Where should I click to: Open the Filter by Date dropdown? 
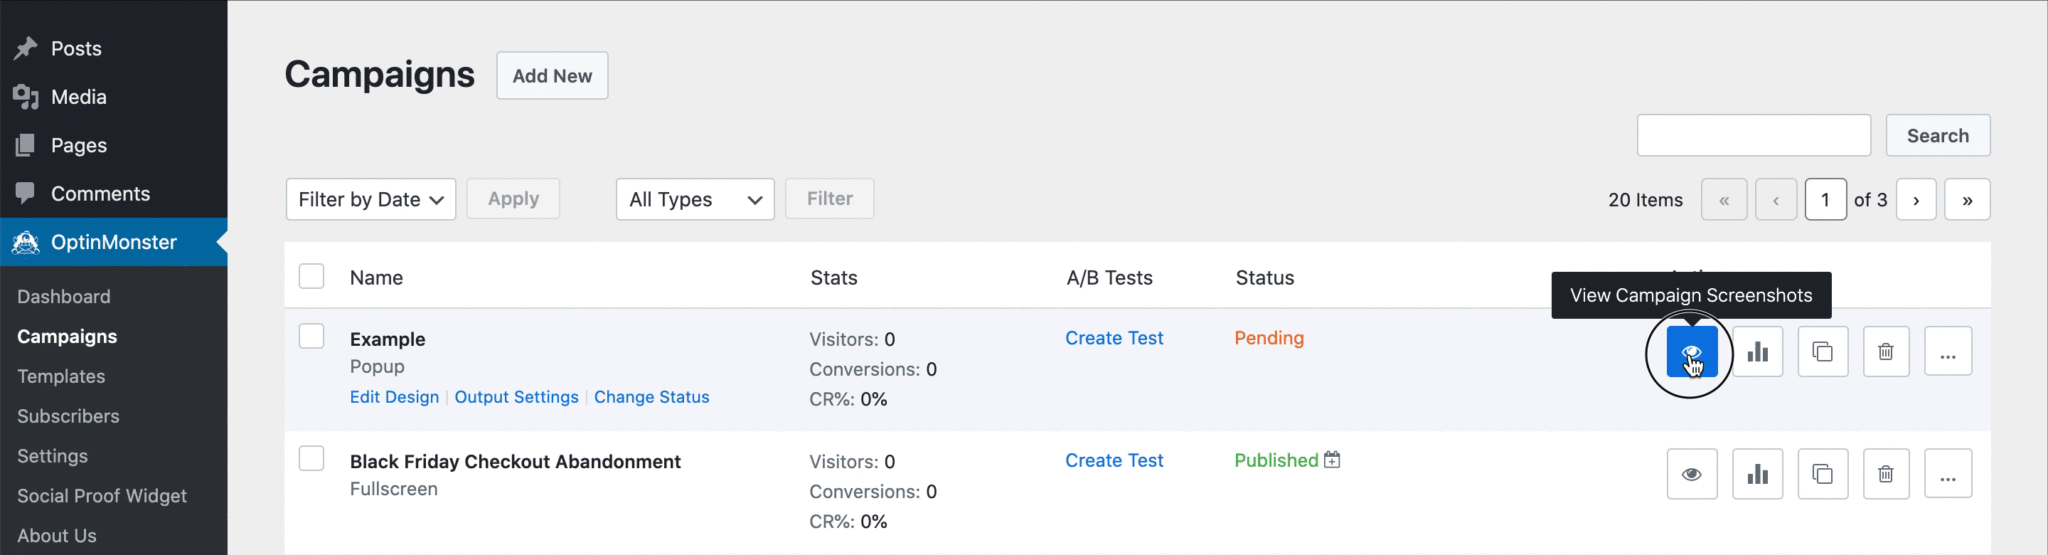coord(371,200)
